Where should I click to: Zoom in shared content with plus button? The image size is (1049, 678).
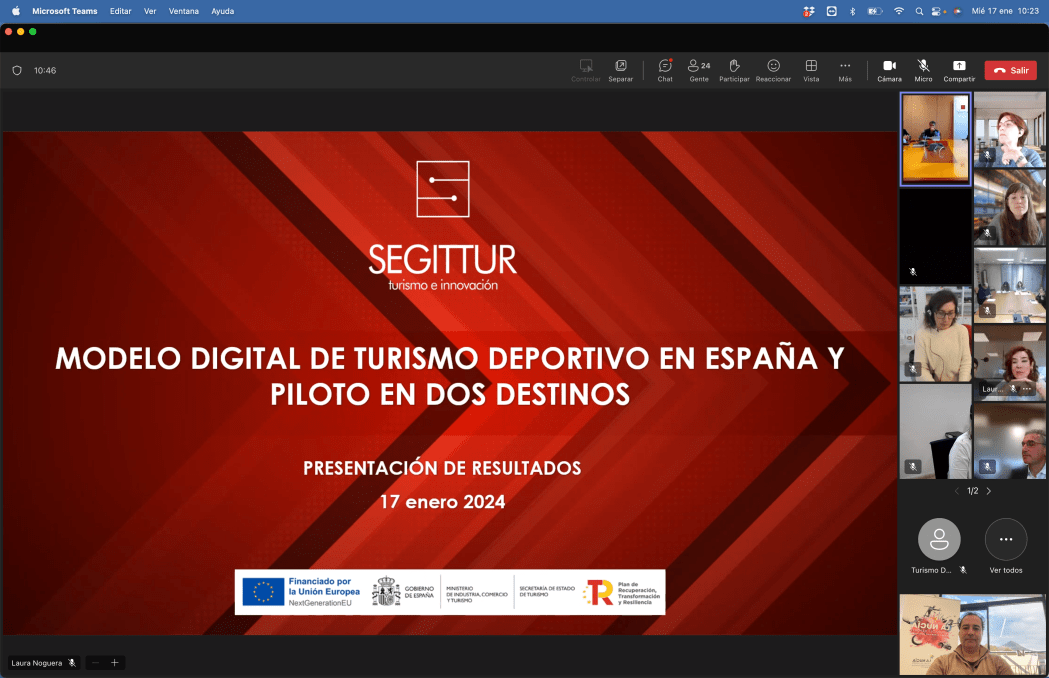pyautogui.click(x=115, y=663)
